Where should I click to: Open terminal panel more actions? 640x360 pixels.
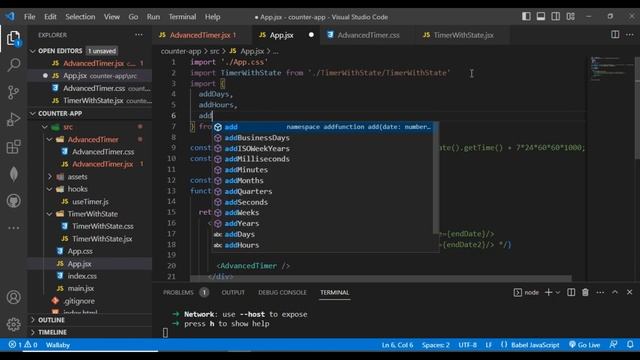pyautogui.click(x=600, y=292)
